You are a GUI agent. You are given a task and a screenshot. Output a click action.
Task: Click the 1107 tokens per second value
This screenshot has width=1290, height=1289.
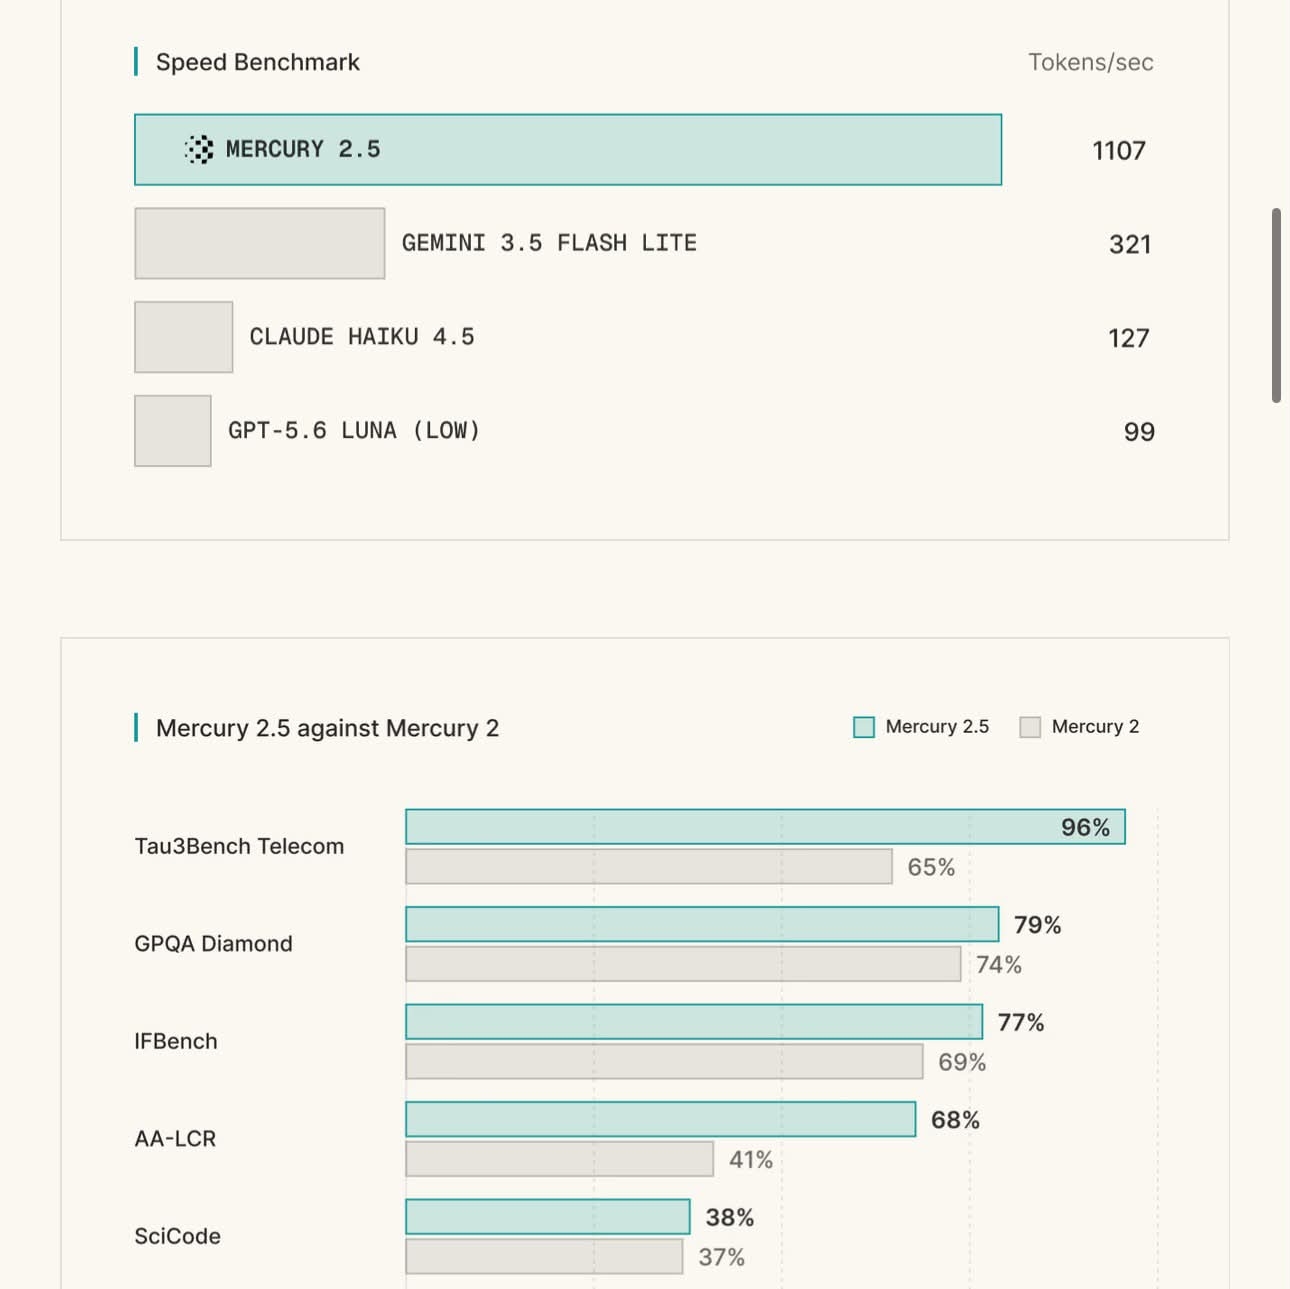(1119, 151)
